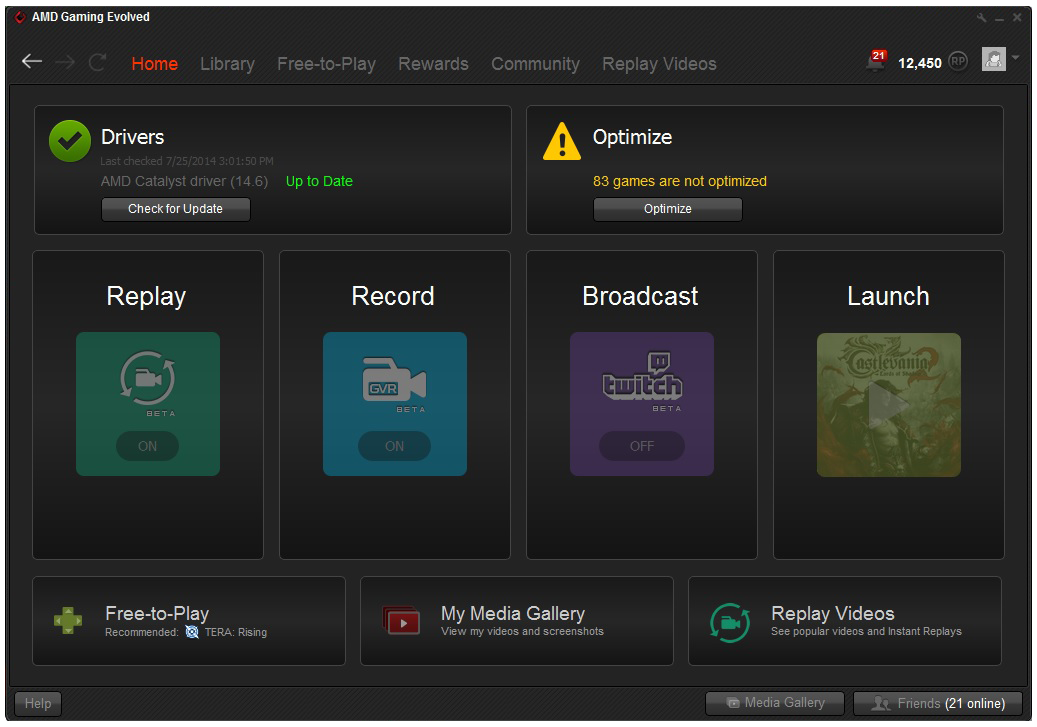
Task: Click the yellow Optimize warning icon
Action: (561, 141)
